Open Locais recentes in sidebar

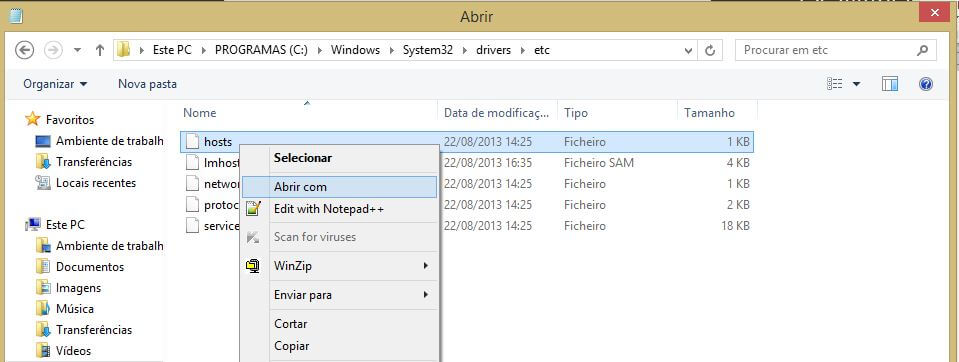coord(96,183)
